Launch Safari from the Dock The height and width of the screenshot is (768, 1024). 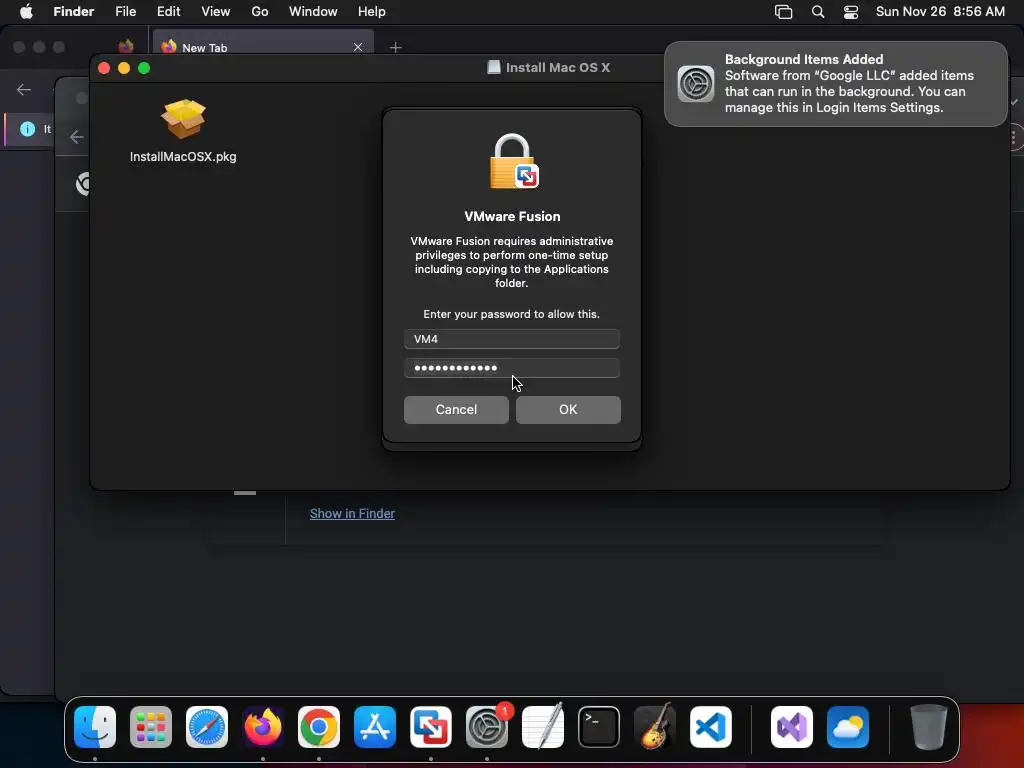click(207, 726)
